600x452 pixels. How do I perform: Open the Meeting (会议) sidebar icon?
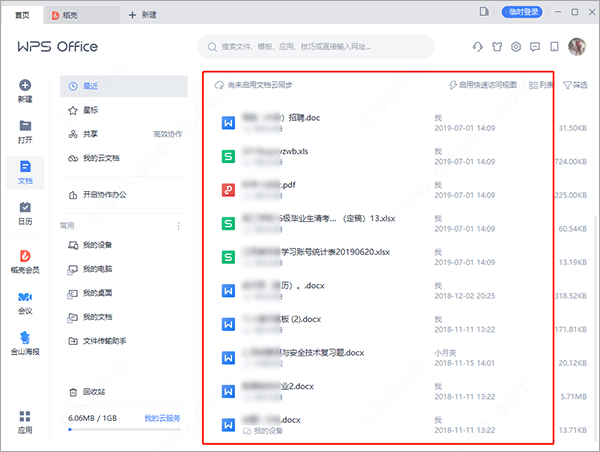[25, 302]
